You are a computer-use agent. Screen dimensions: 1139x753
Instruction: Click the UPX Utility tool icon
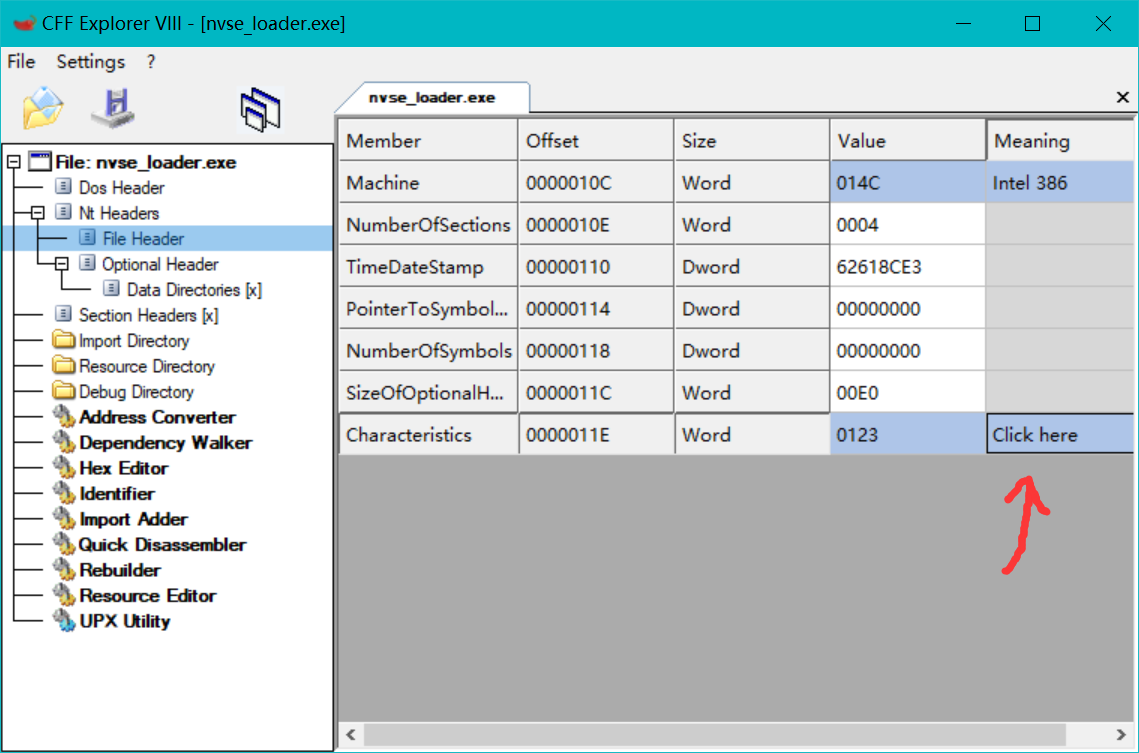click(x=64, y=621)
